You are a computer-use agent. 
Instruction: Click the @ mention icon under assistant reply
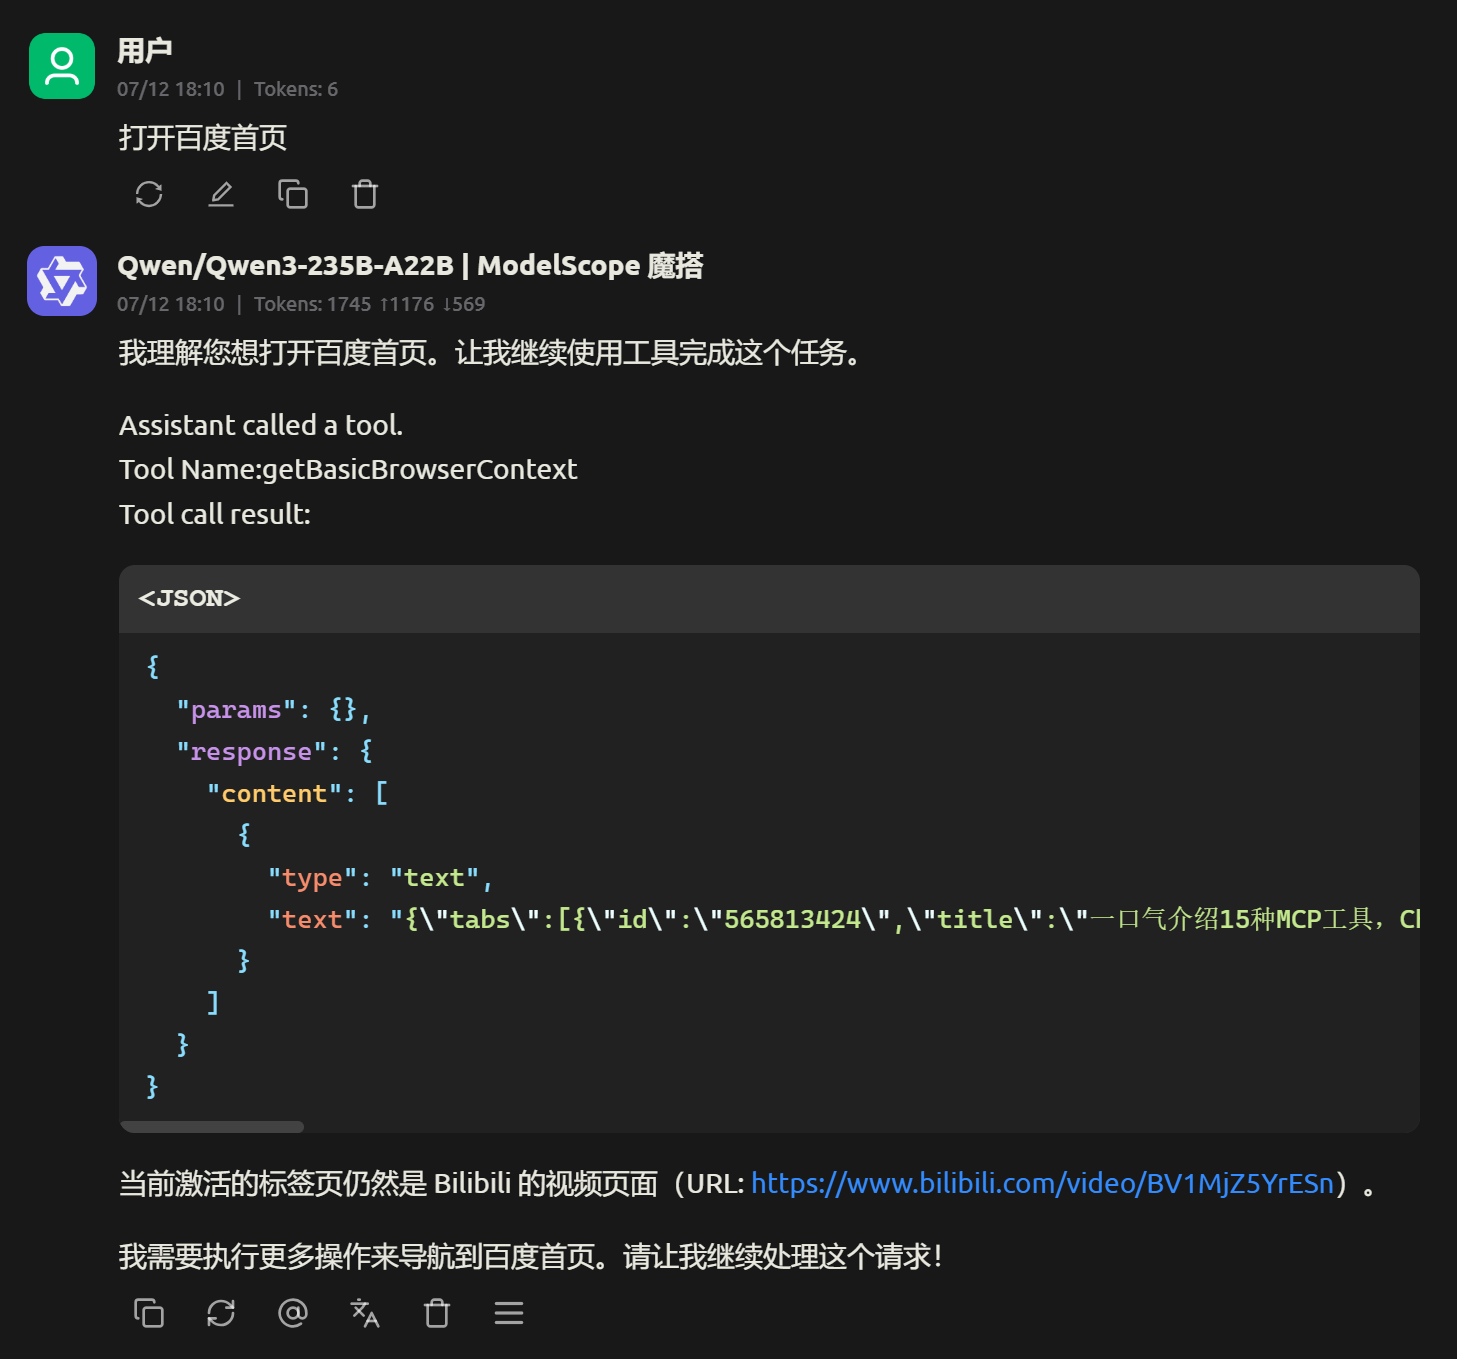292,1313
